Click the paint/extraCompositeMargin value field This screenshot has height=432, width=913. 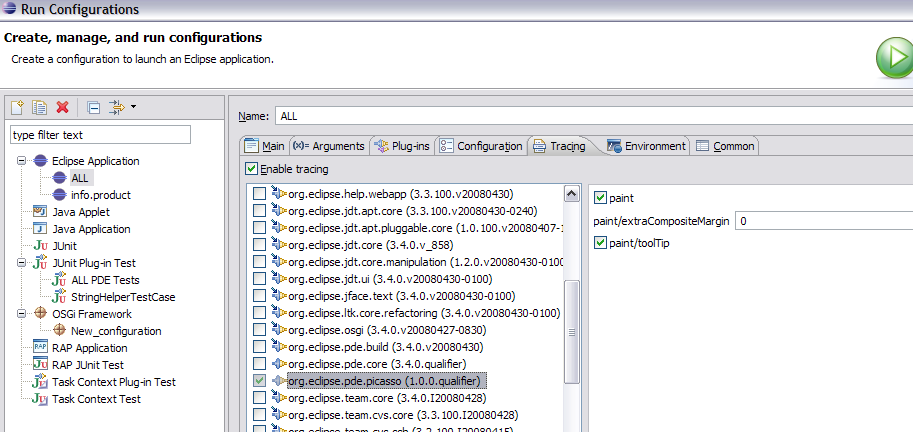(824, 221)
